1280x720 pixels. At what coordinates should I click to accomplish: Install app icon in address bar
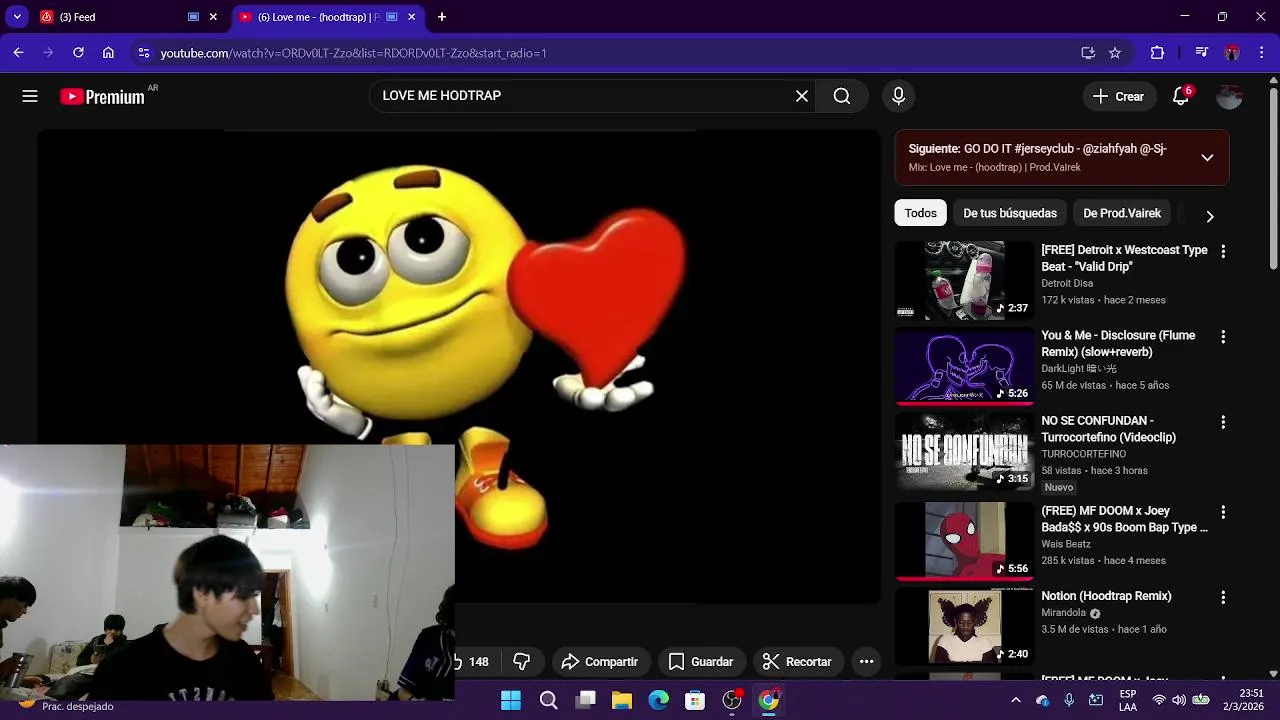point(1088,53)
